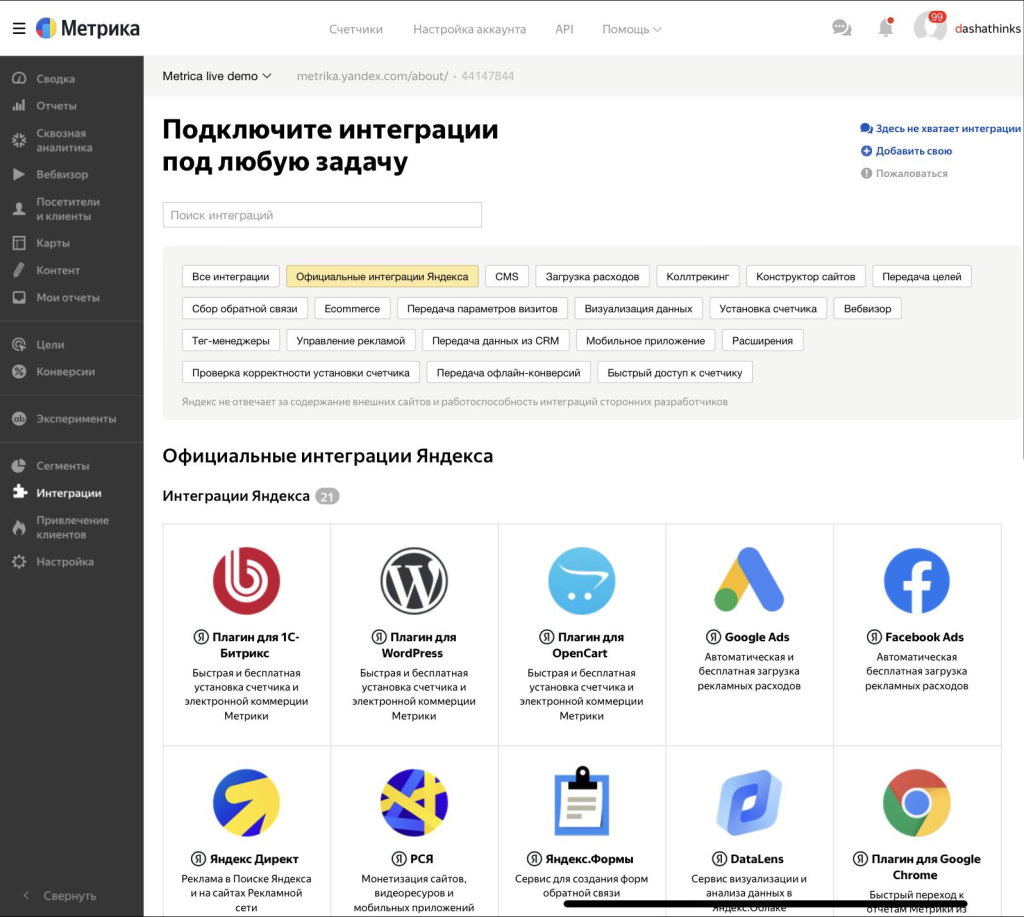Deselect Официальные интеграции Яндекса filter
Screen dimensions: 1024x917
(382, 276)
